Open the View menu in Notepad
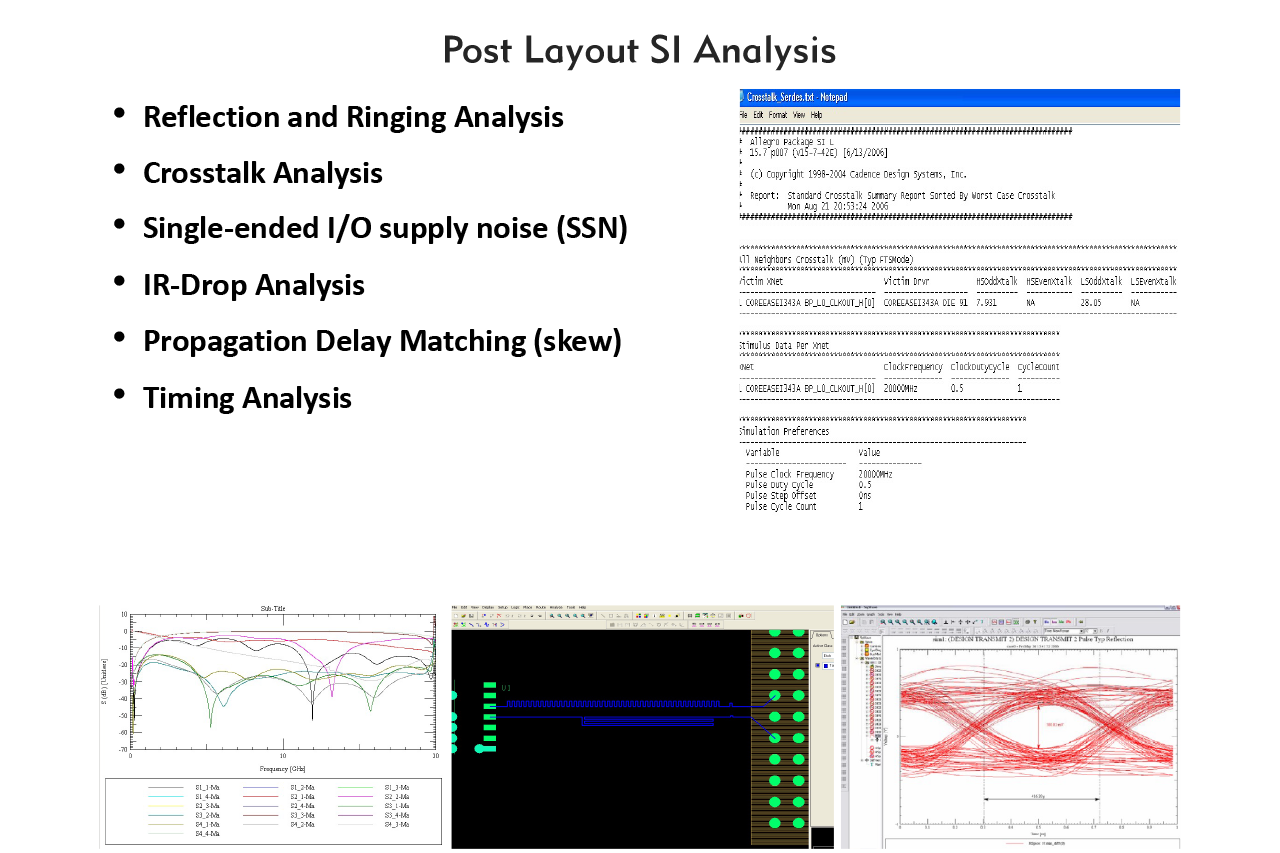Screen dimensions: 1280x853 click(x=799, y=115)
